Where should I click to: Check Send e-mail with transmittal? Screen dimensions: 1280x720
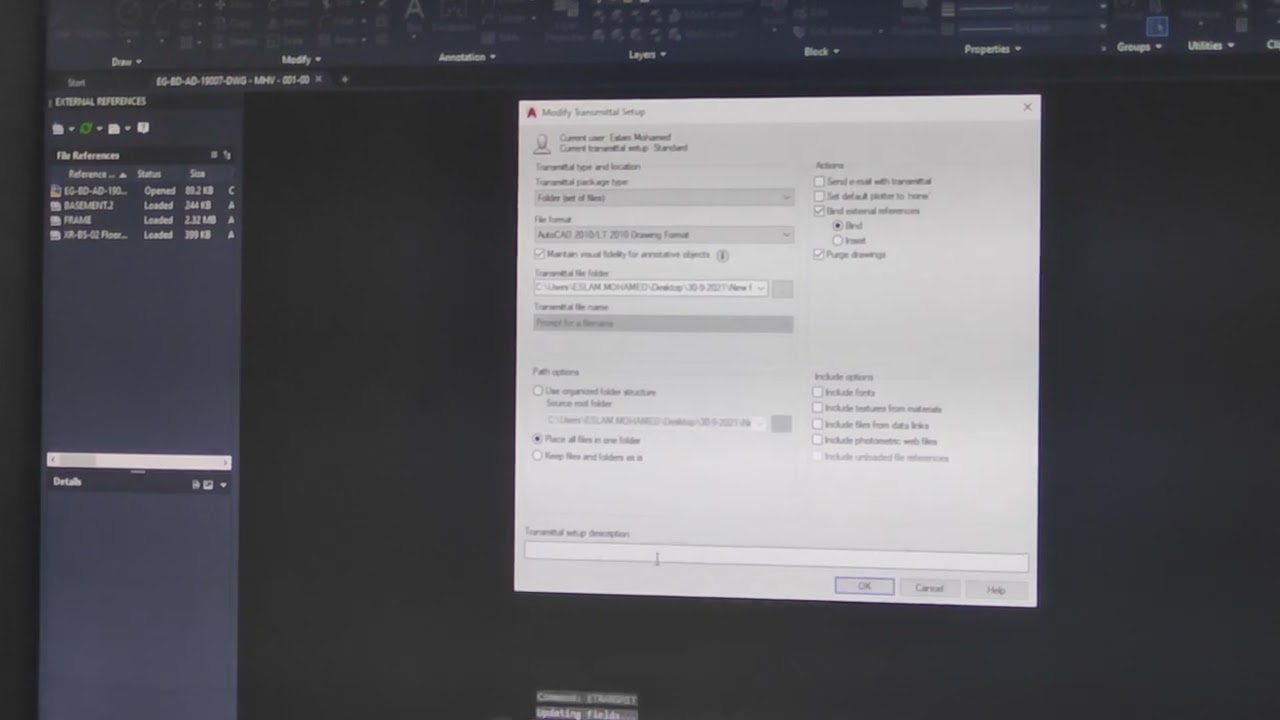click(819, 182)
